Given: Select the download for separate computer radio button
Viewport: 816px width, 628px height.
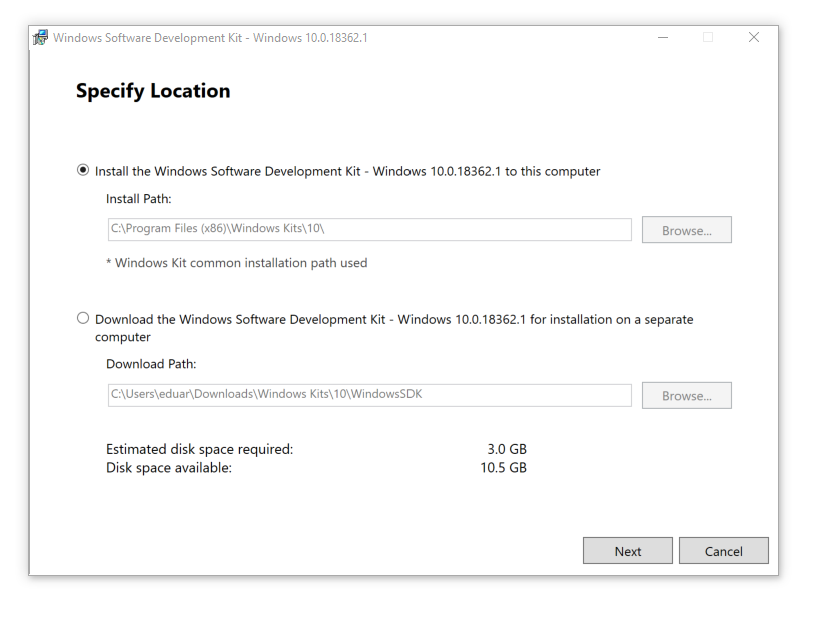Looking at the screenshot, I should coord(83,319).
